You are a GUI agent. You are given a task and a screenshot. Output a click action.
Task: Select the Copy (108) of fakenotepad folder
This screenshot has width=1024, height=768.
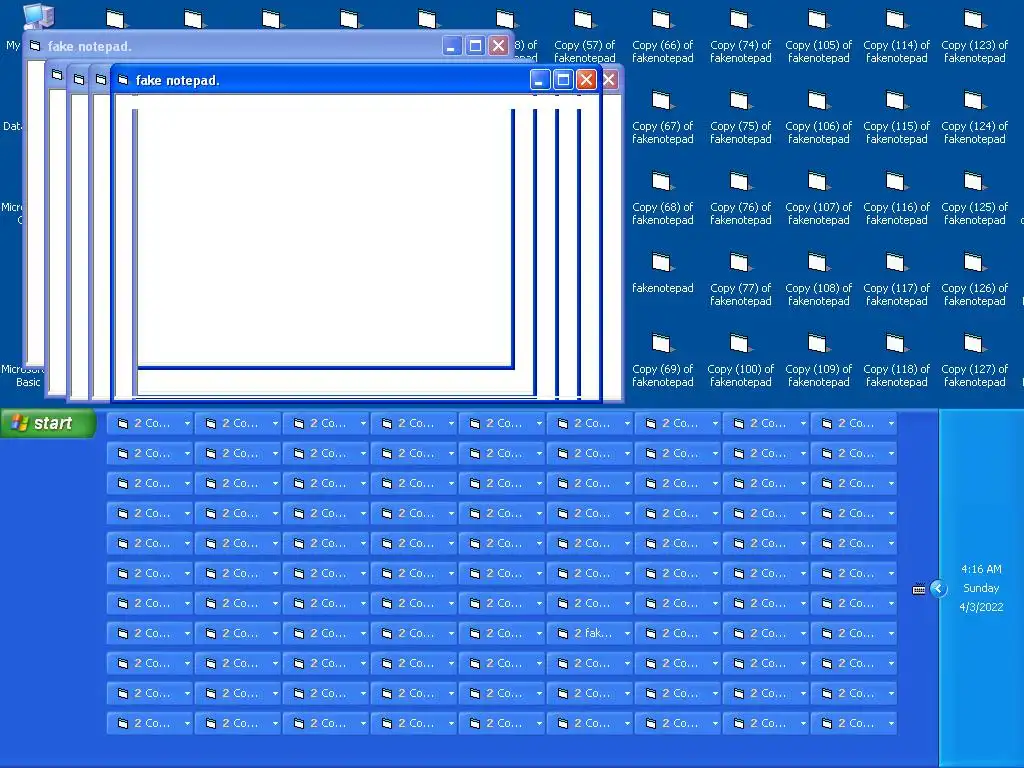click(818, 280)
